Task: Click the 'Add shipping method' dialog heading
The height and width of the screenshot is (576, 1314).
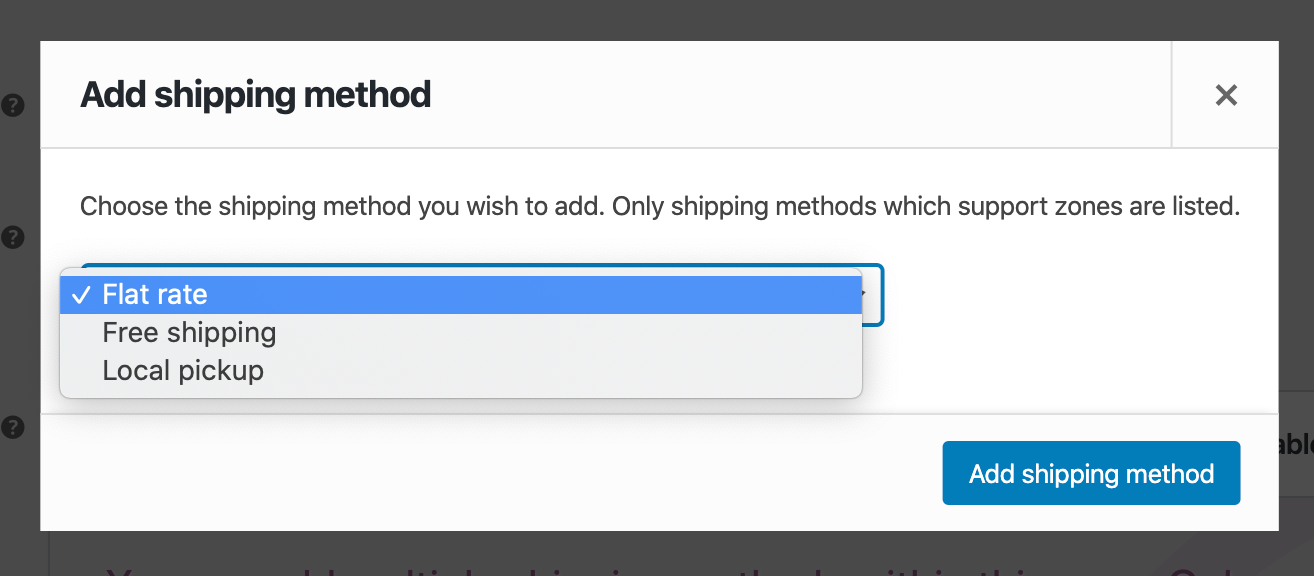Action: [255, 95]
